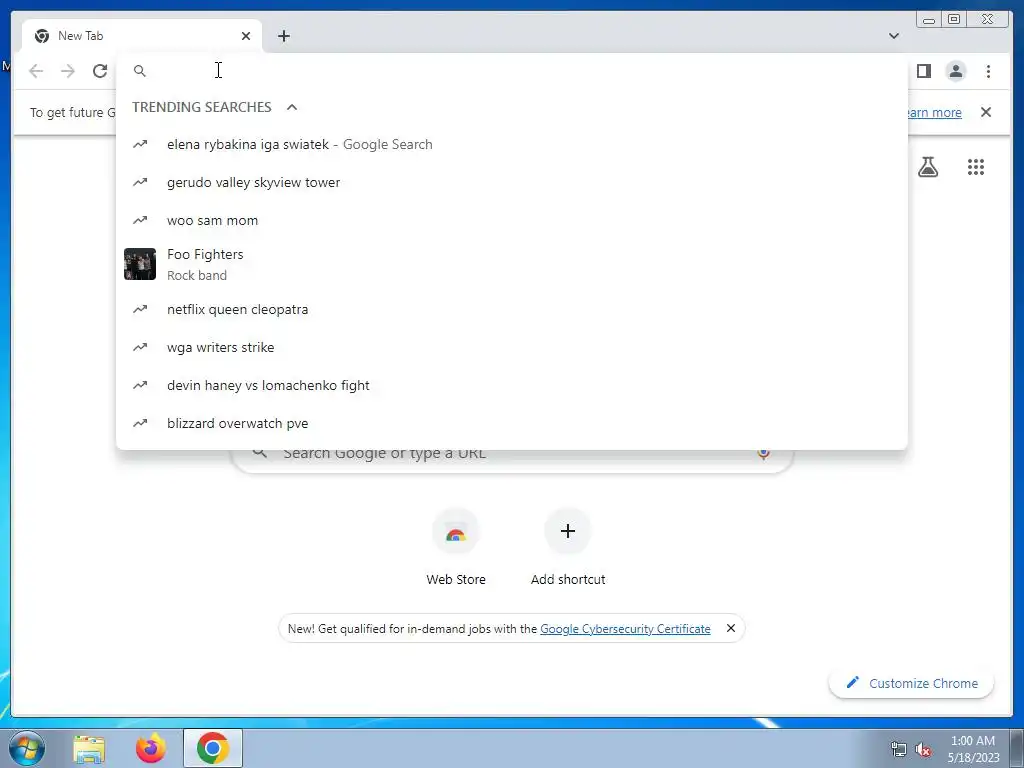Reload the page with the refresh icon

[x=100, y=71]
